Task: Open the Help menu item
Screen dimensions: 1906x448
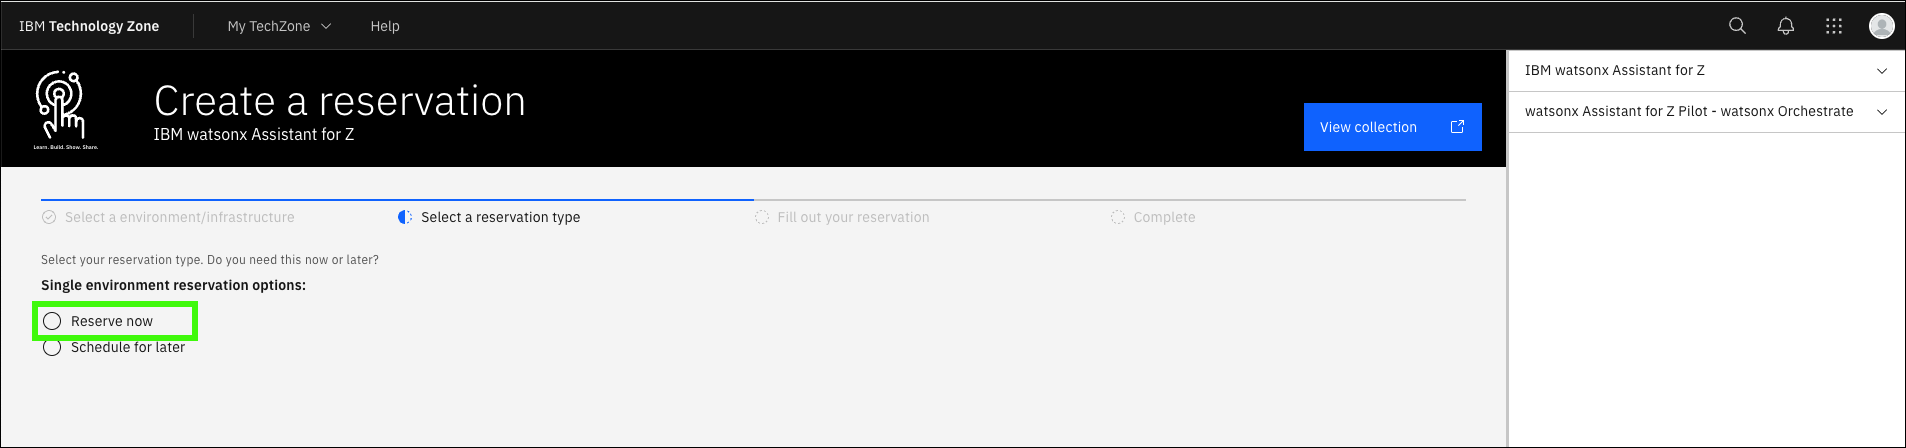Action: tap(385, 26)
